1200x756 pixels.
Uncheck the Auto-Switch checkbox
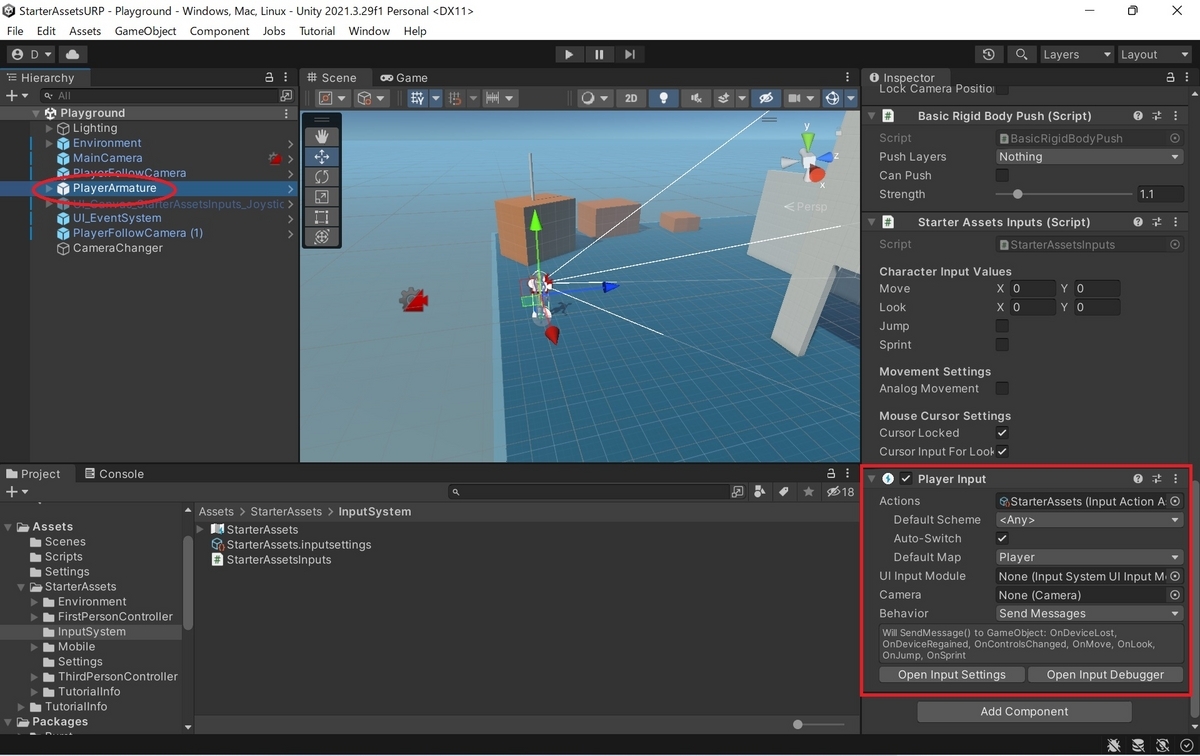(x=1002, y=538)
